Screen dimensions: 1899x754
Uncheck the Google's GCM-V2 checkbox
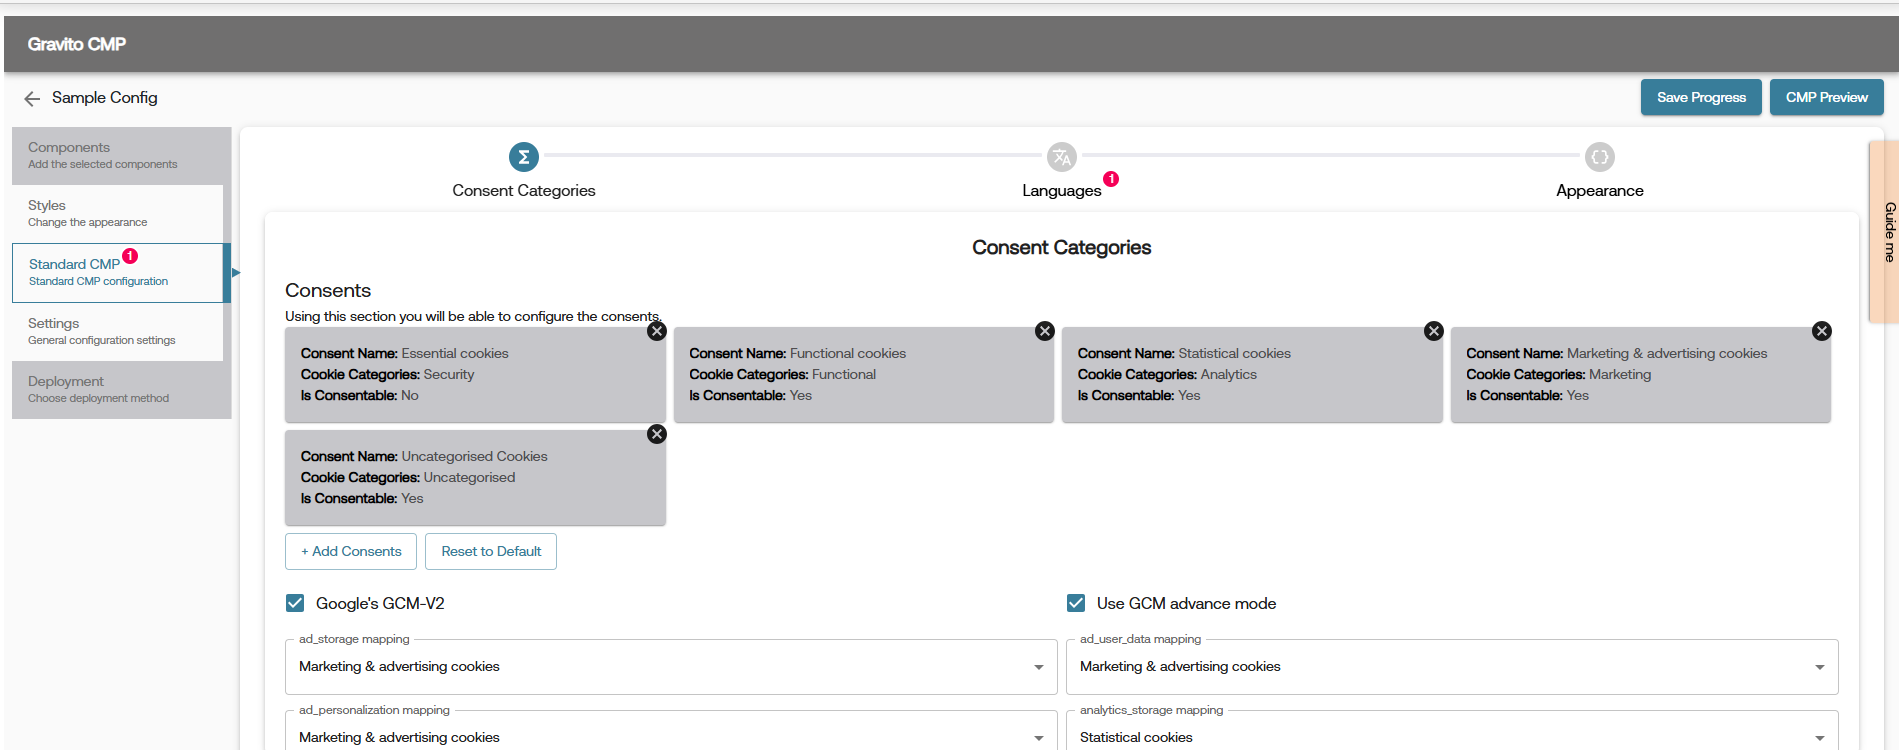pyautogui.click(x=295, y=603)
